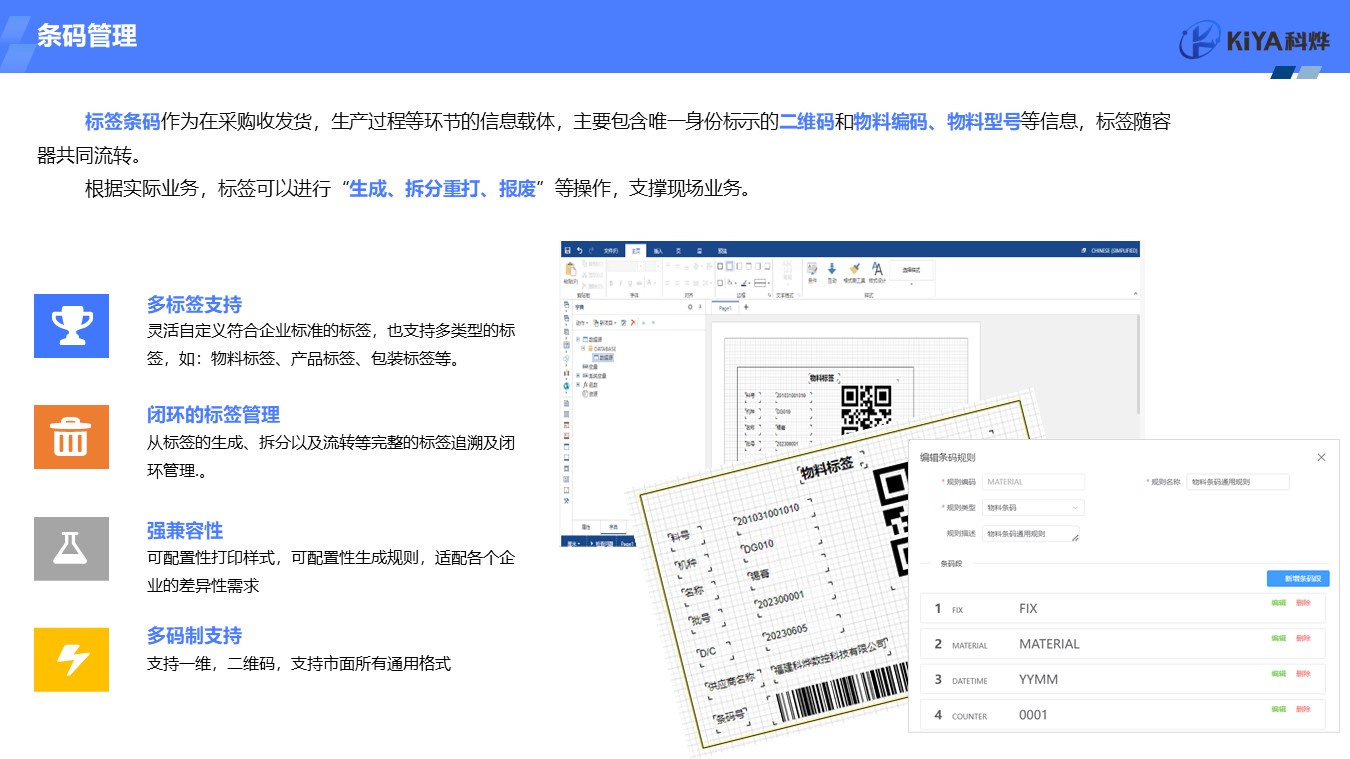Click the red X delete icon in dictionary panel
Viewport: 1350px width, 759px height.
coord(633,323)
